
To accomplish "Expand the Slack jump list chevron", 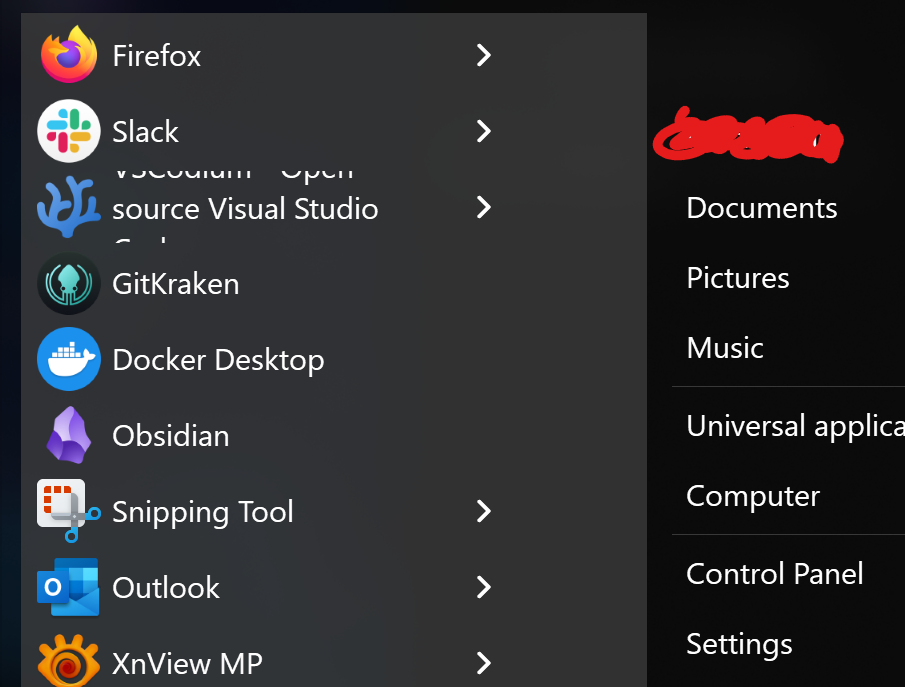I will pyautogui.click(x=484, y=131).
